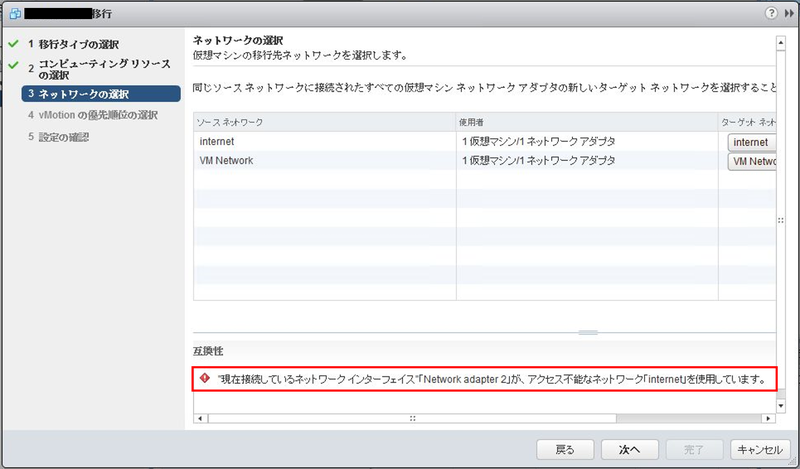This screenshot has width=800, height=469.
Task: Click the horizontal scrollbar thumb
Action: coord(412,418)
